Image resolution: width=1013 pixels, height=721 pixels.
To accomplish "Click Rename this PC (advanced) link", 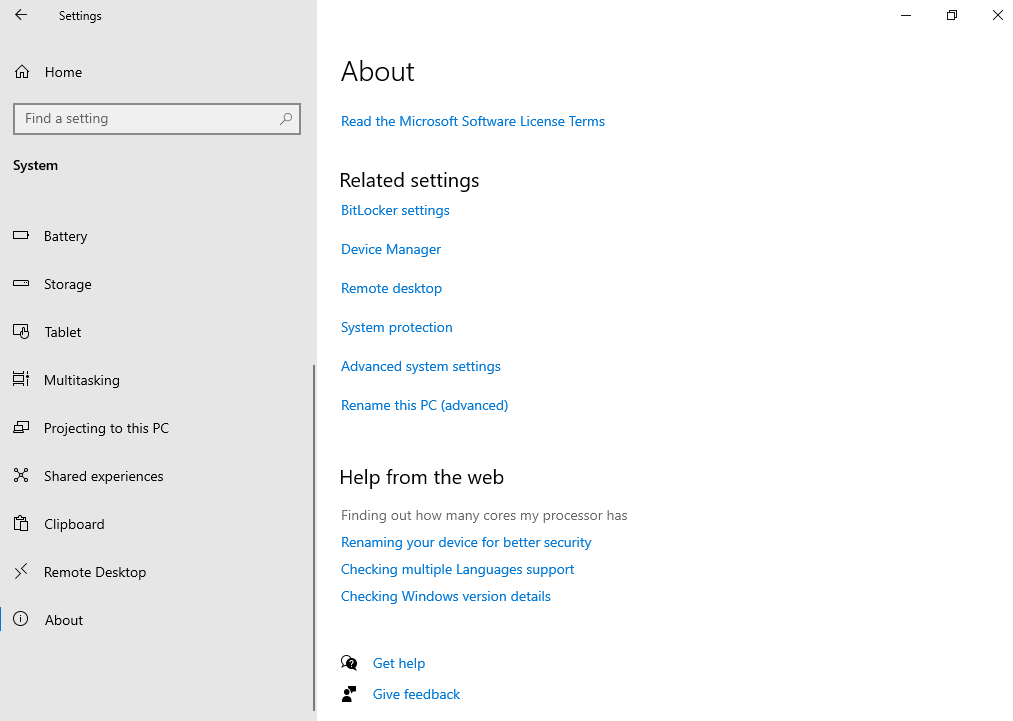I will tap(424, 405).
